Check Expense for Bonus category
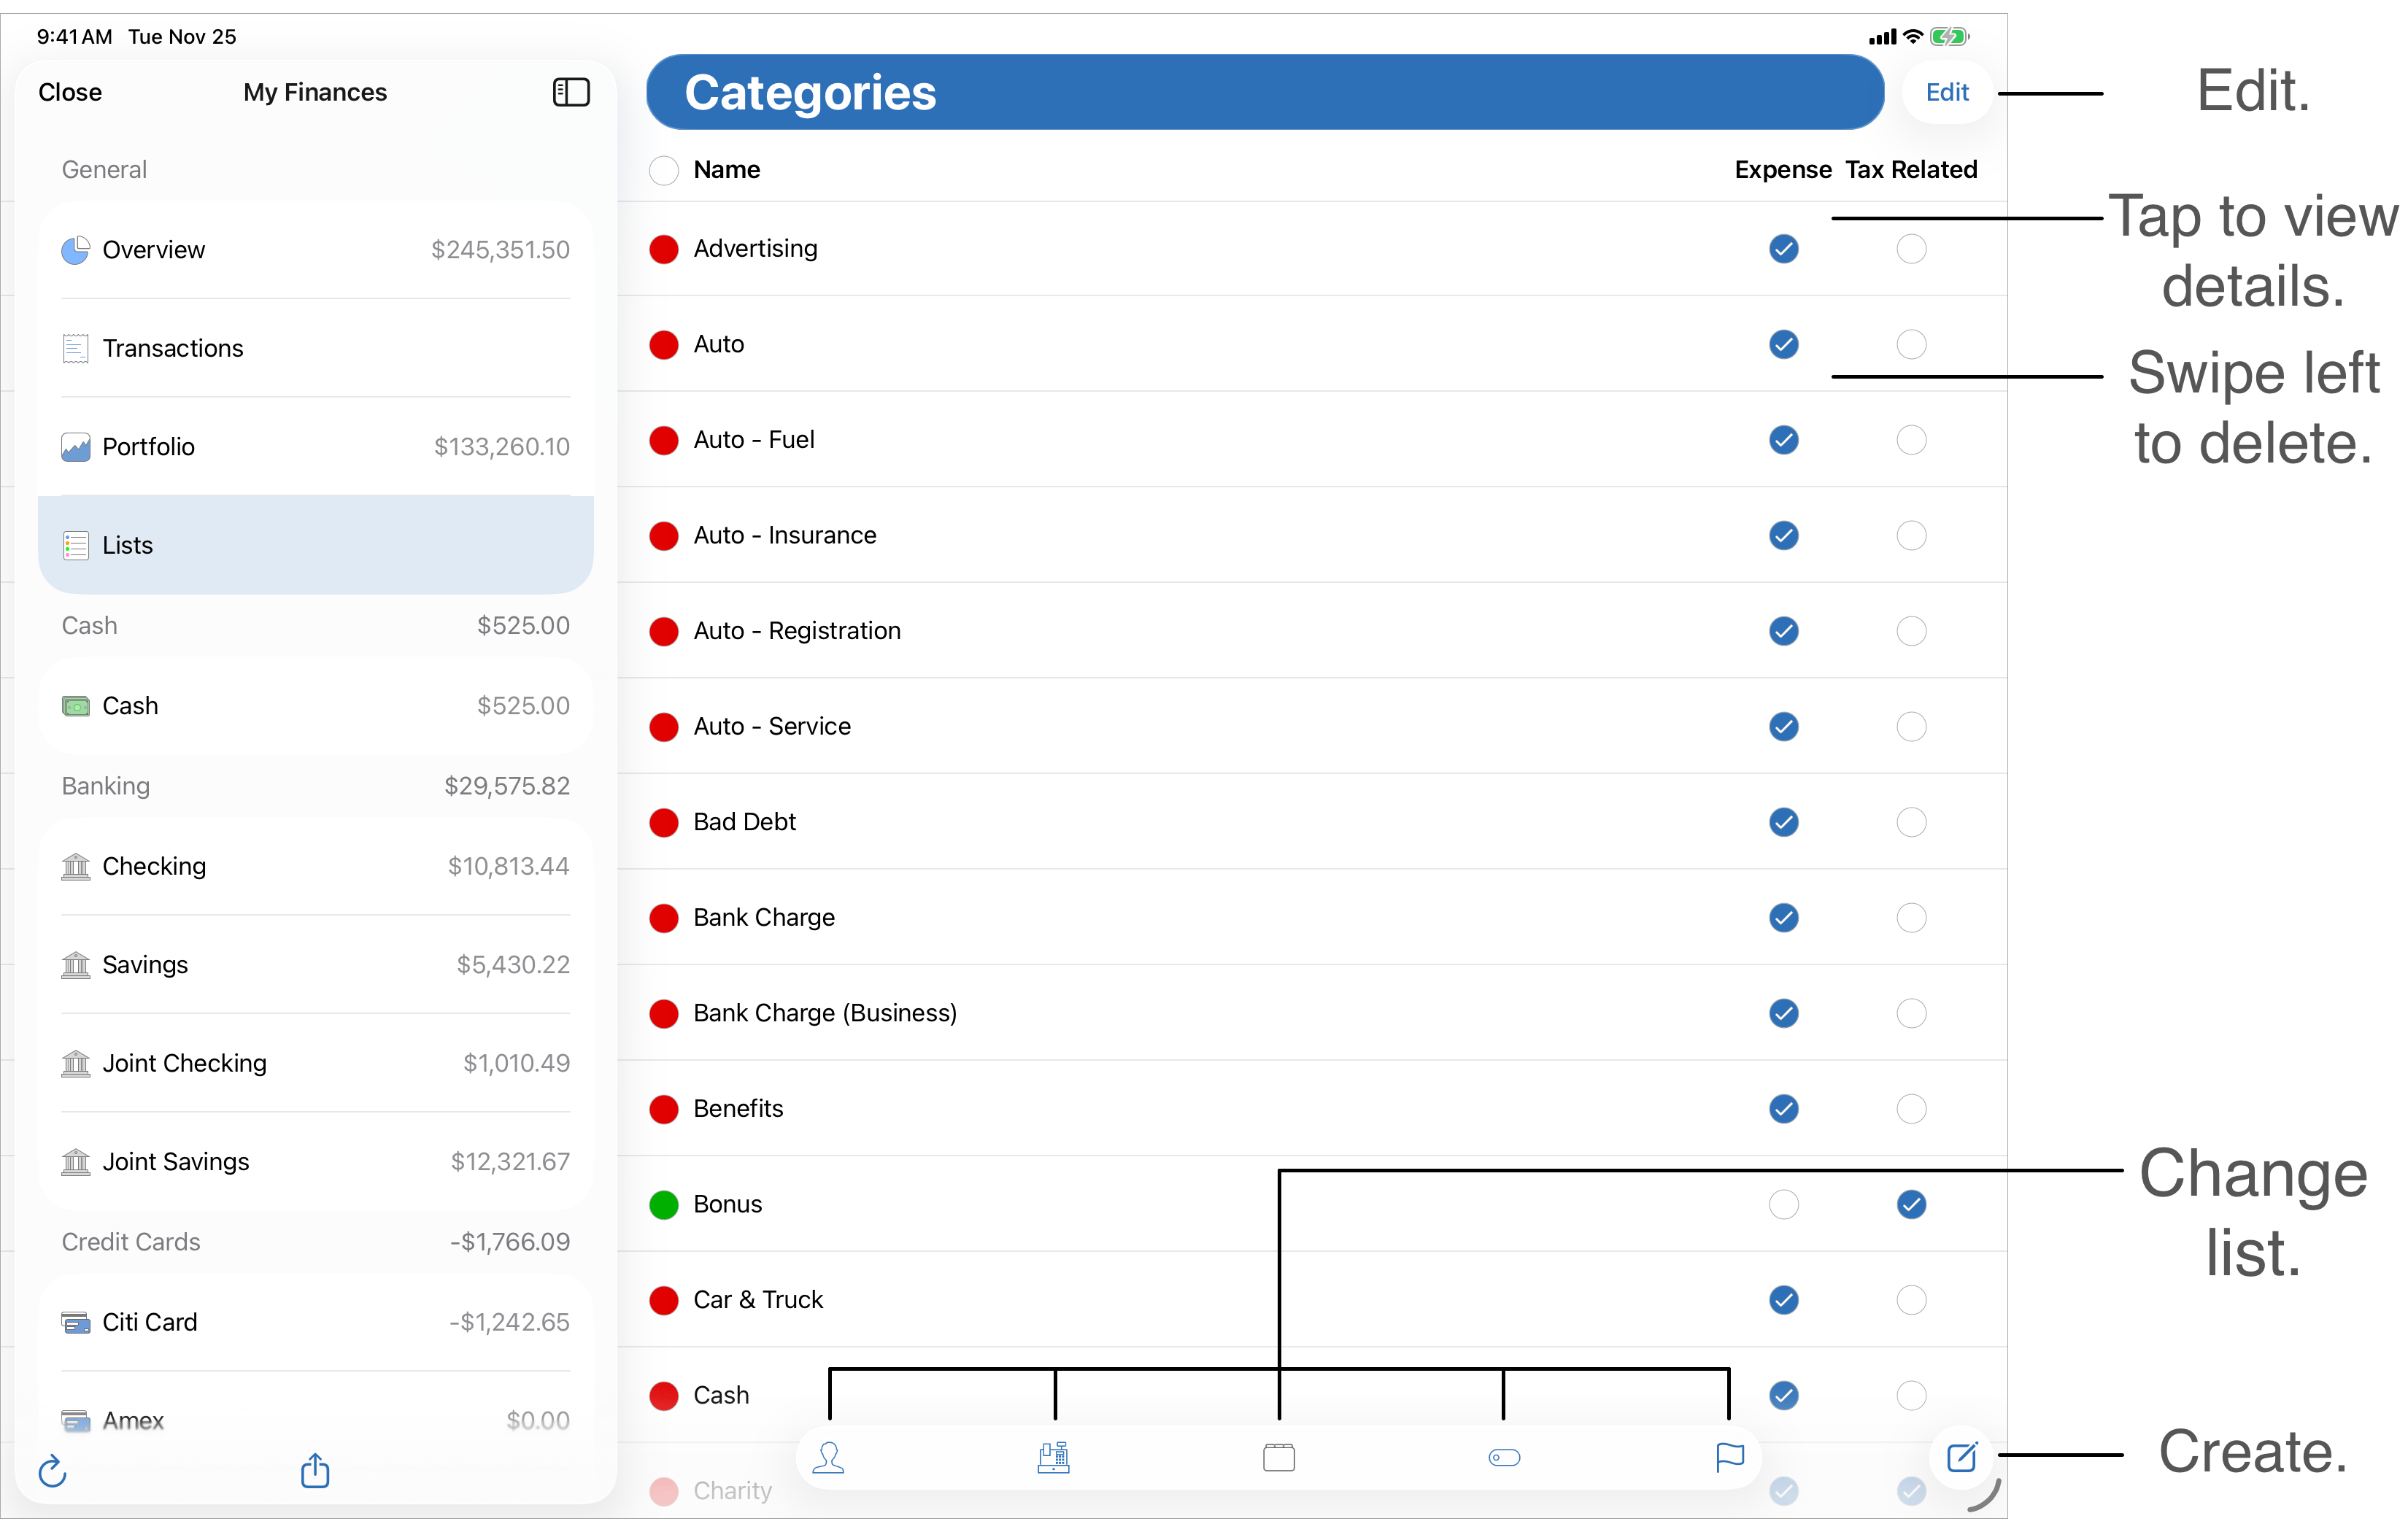 1783,1204
